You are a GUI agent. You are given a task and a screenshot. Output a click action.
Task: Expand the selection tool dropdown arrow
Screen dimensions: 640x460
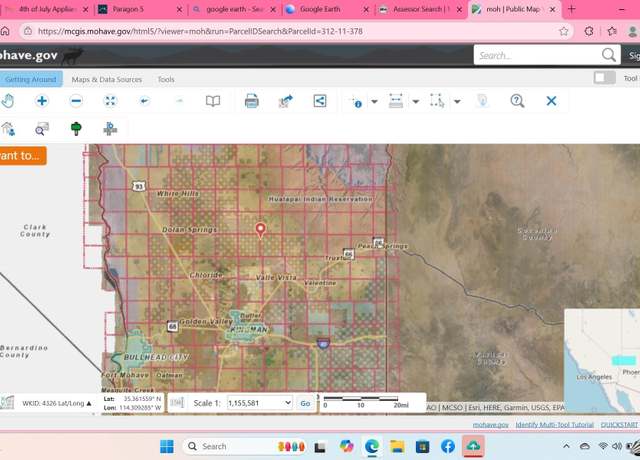click(x=457, y=102)
